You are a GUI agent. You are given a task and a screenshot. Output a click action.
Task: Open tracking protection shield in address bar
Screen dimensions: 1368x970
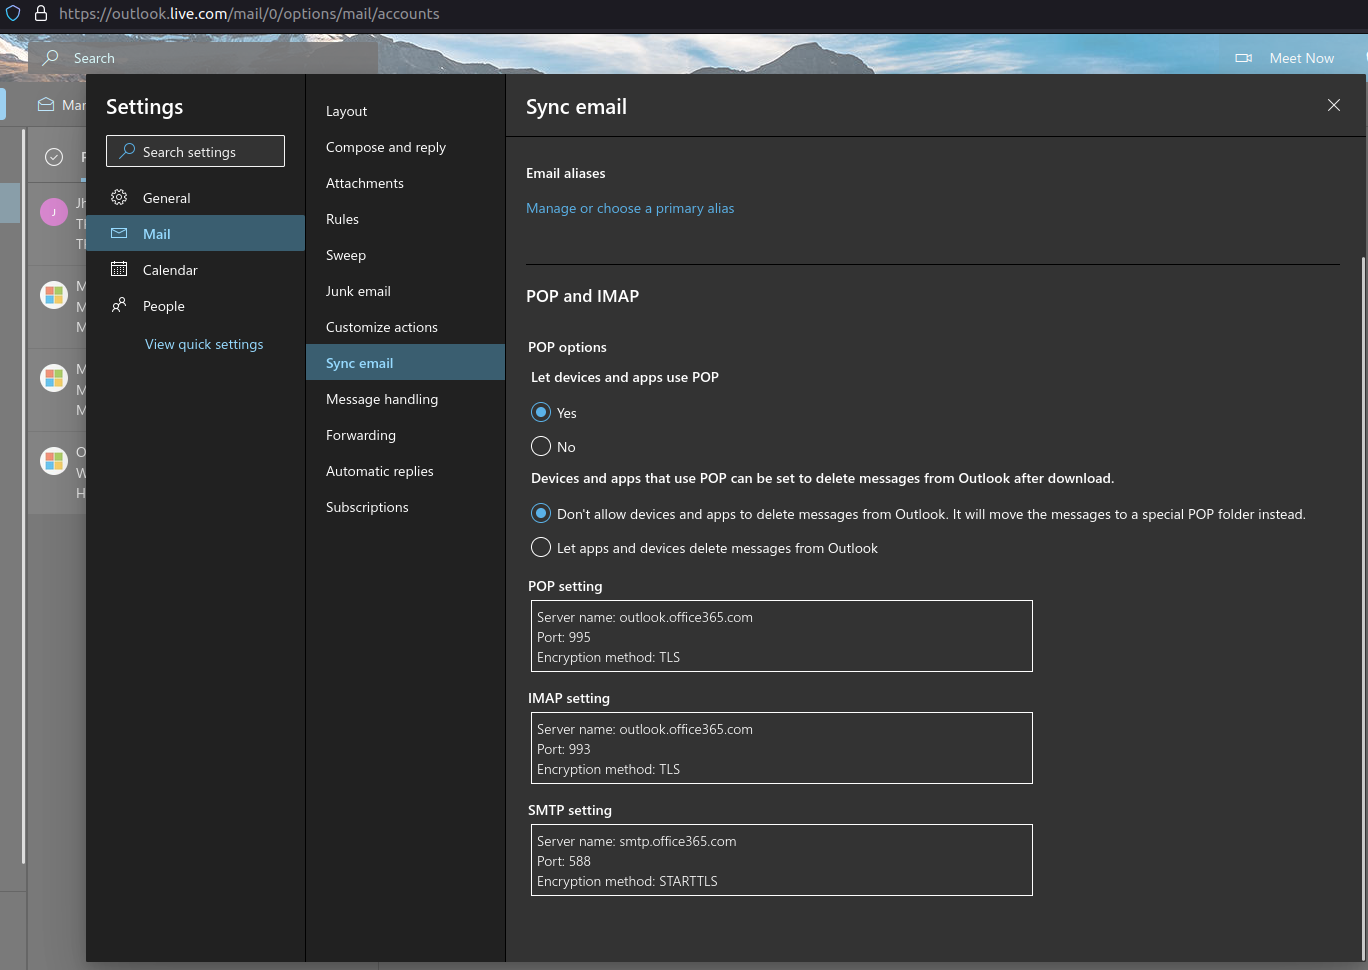(x=13, y=14)
